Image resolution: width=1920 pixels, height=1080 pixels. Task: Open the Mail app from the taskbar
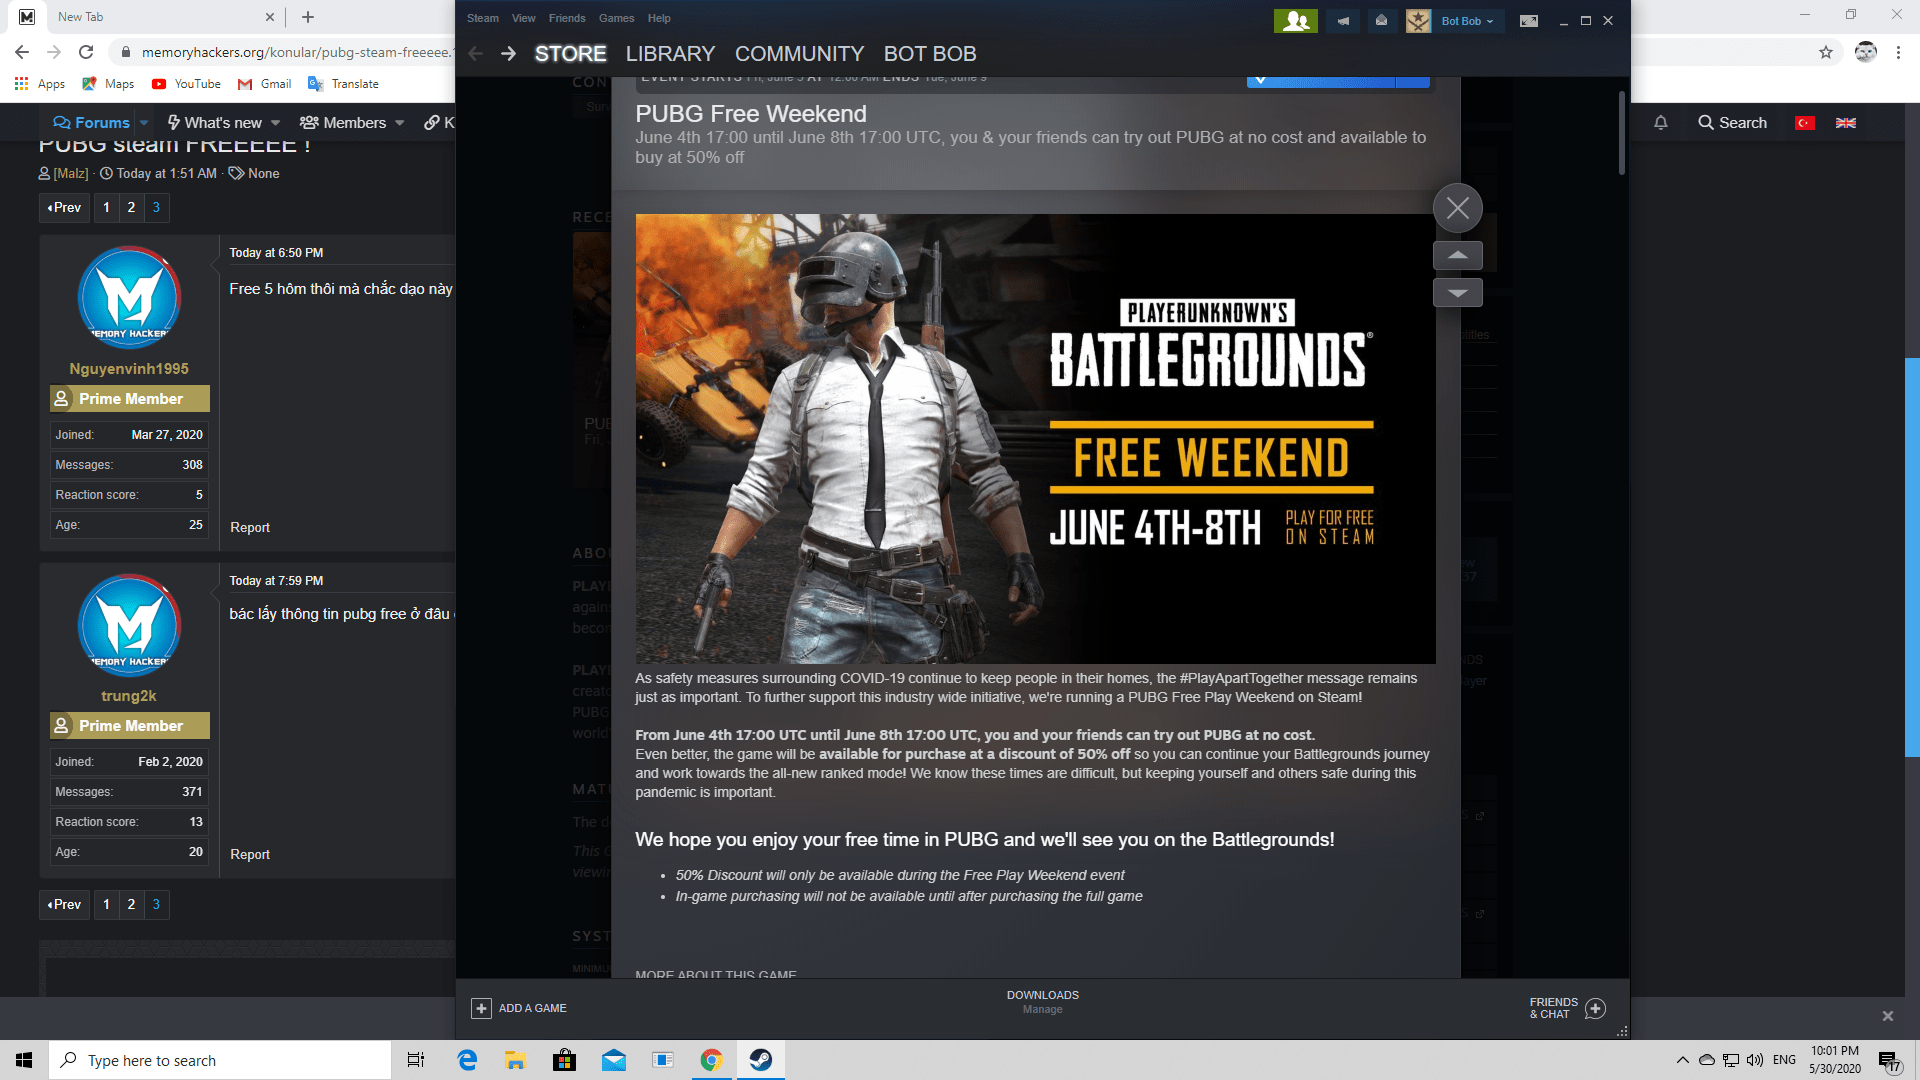point(614,1060)
